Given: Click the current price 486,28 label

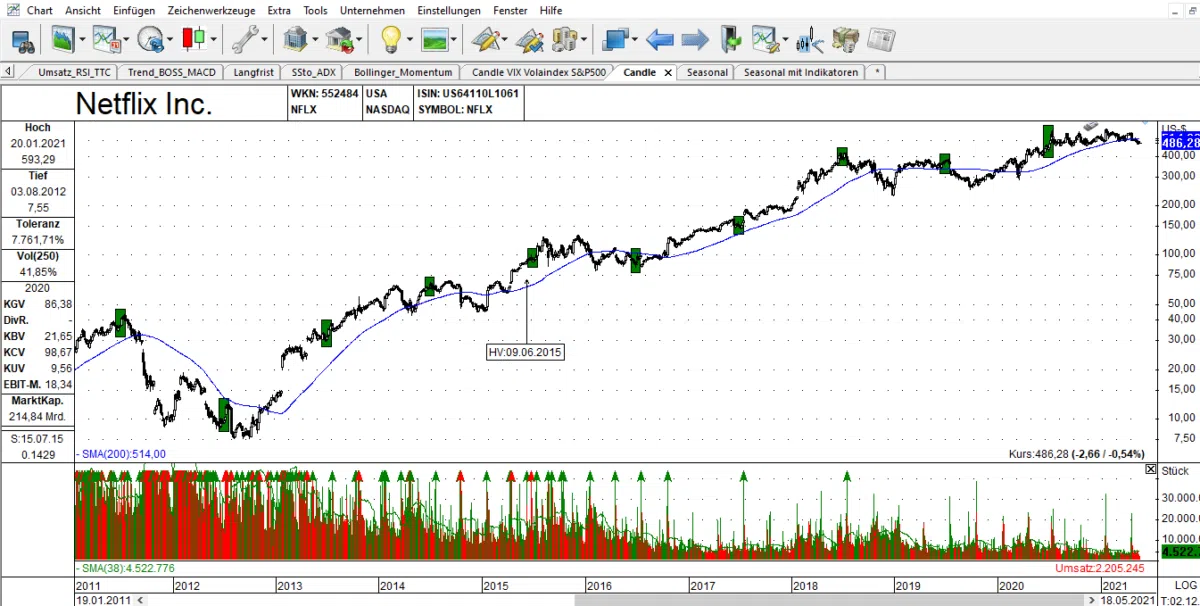Looking at the screenshot, I should (x=1180, y=143).
